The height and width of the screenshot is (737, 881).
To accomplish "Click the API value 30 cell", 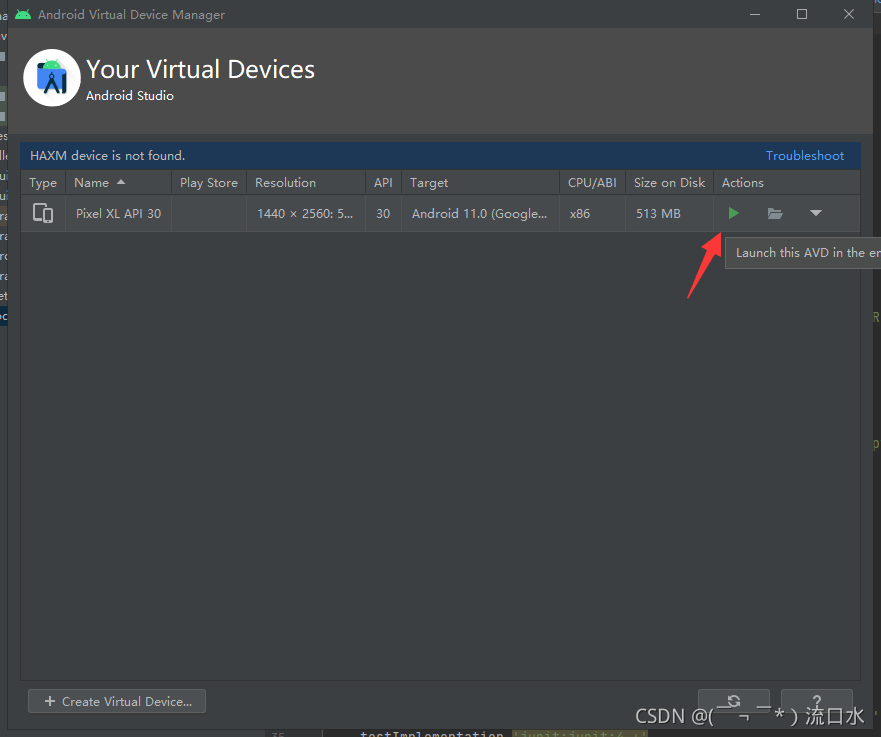I will pos(383,213).
